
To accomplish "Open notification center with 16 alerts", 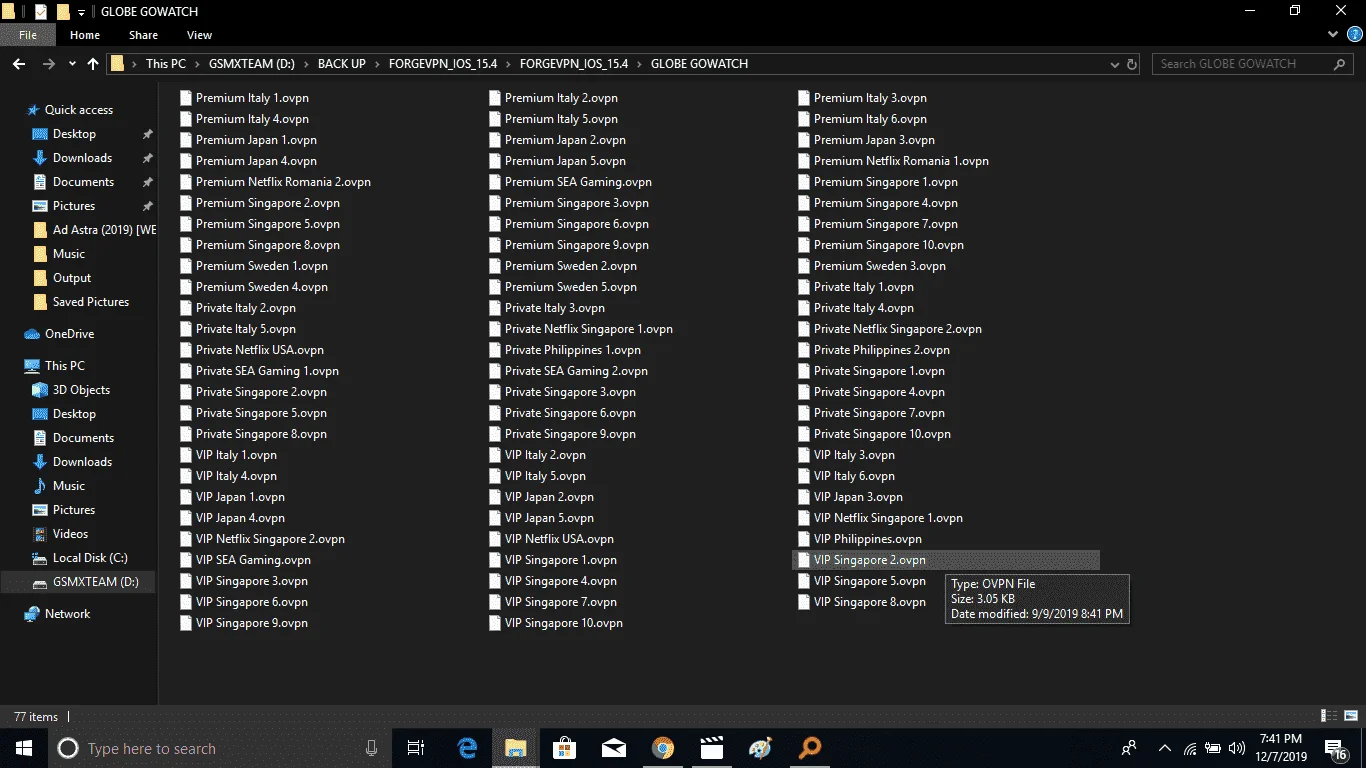I will 1335,748.
